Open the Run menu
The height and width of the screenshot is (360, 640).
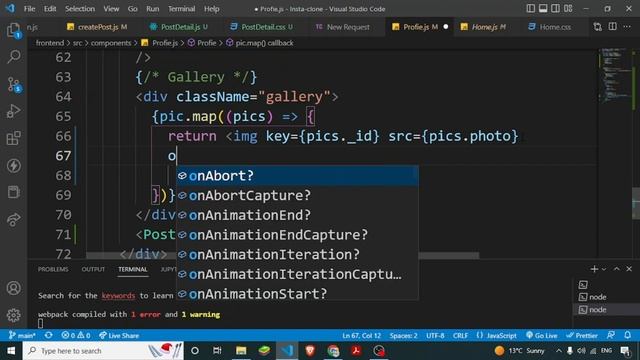[x=152, y=9]
